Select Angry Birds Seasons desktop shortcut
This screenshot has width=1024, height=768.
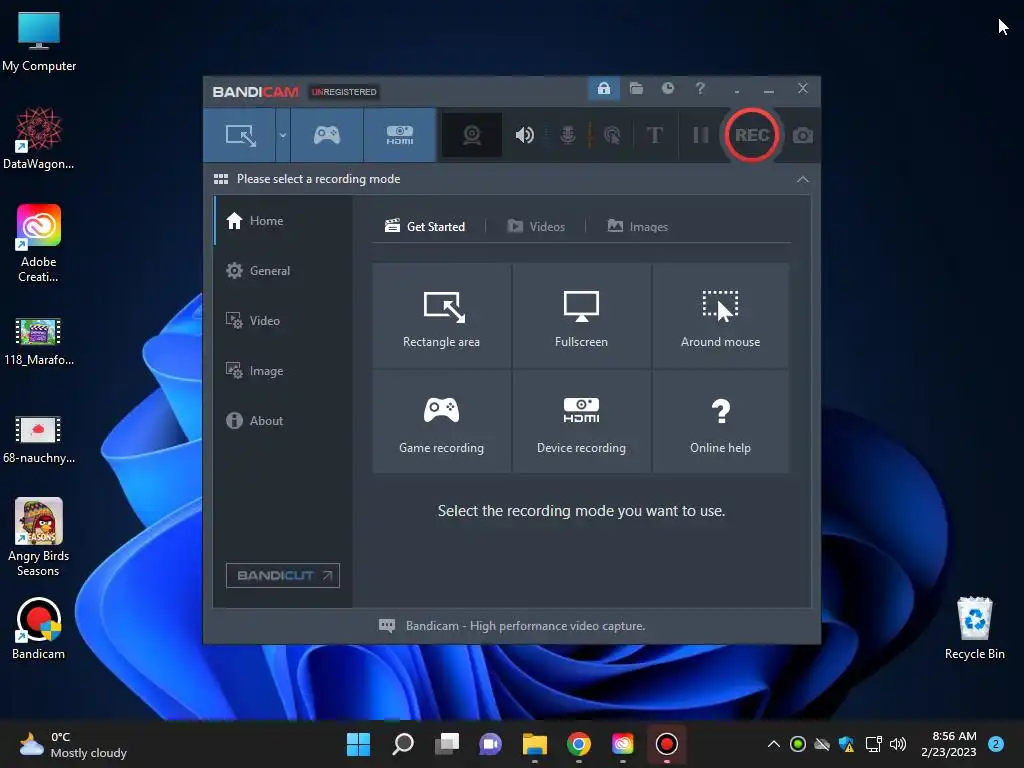39,537
